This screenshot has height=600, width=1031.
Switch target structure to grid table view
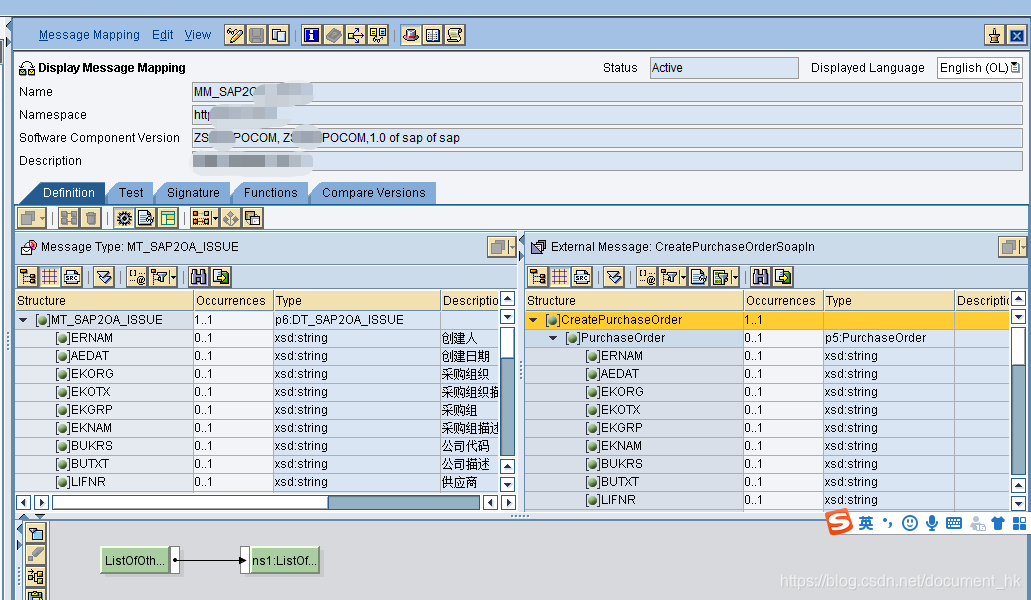tap(560, 277)
